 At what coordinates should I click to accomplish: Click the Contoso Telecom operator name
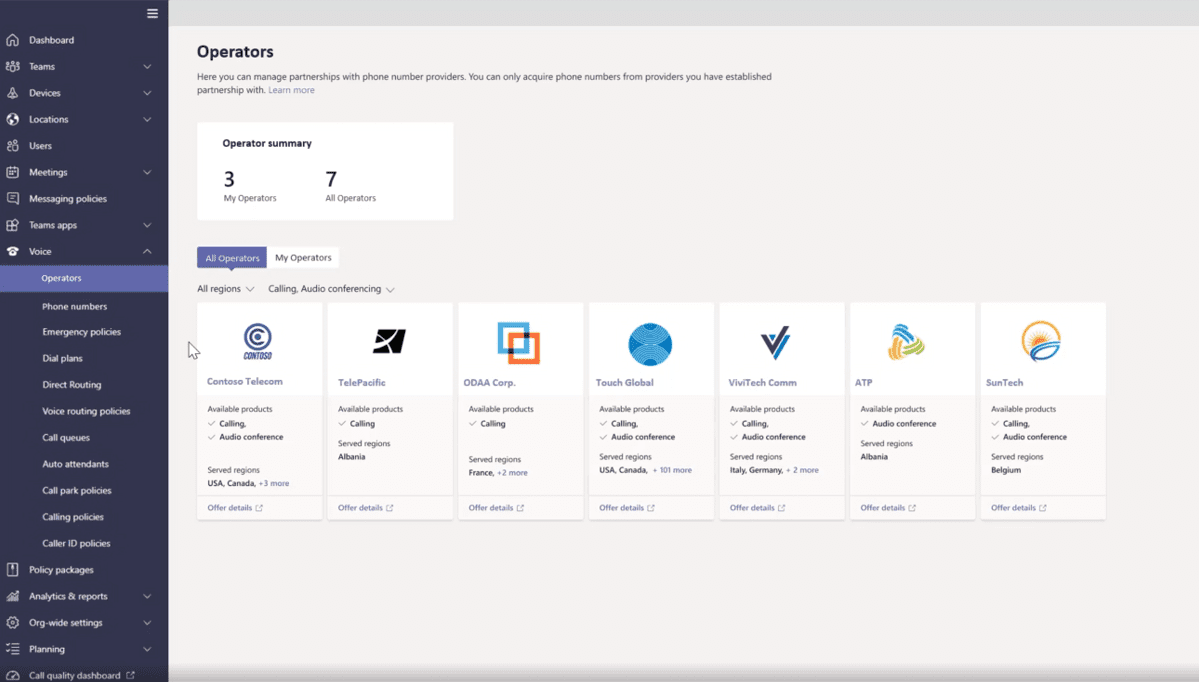(245, 382)
